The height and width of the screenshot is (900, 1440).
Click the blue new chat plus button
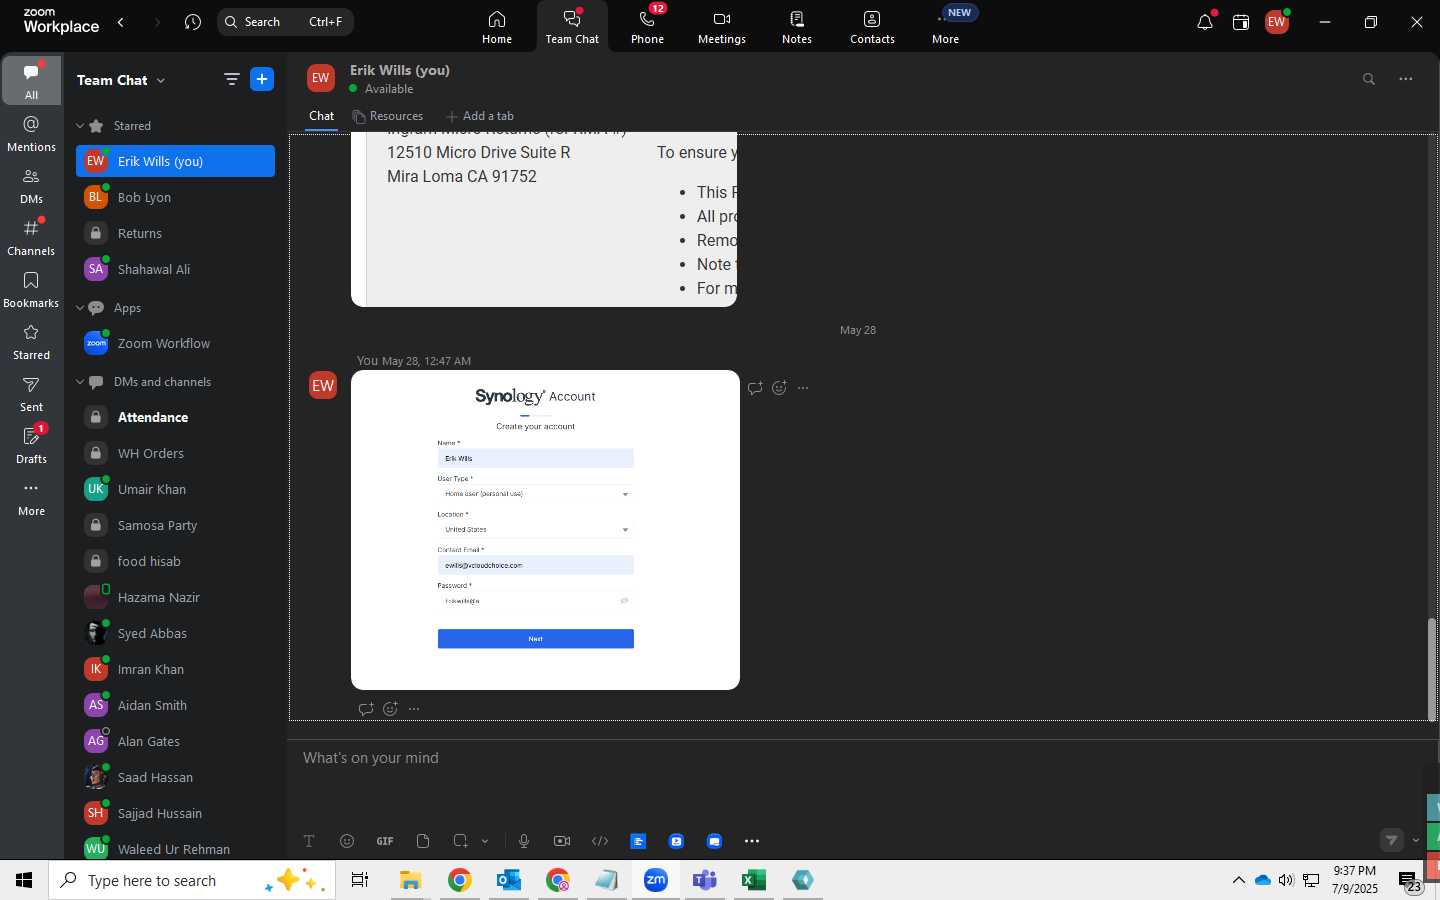(262, 80)
